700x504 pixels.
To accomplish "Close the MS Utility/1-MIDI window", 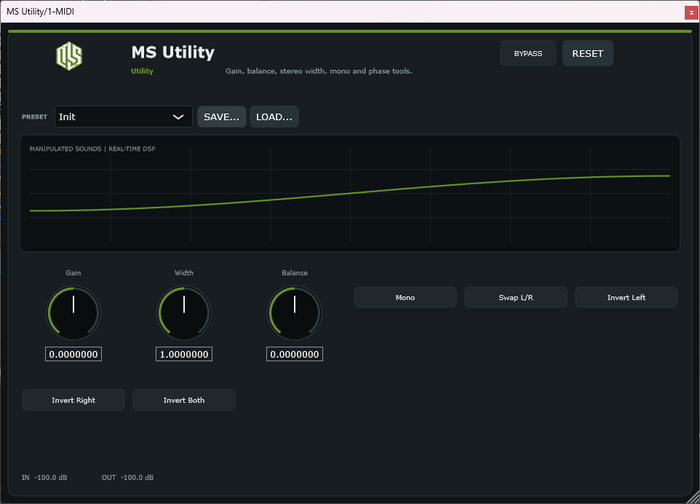I will click(691, 12).
